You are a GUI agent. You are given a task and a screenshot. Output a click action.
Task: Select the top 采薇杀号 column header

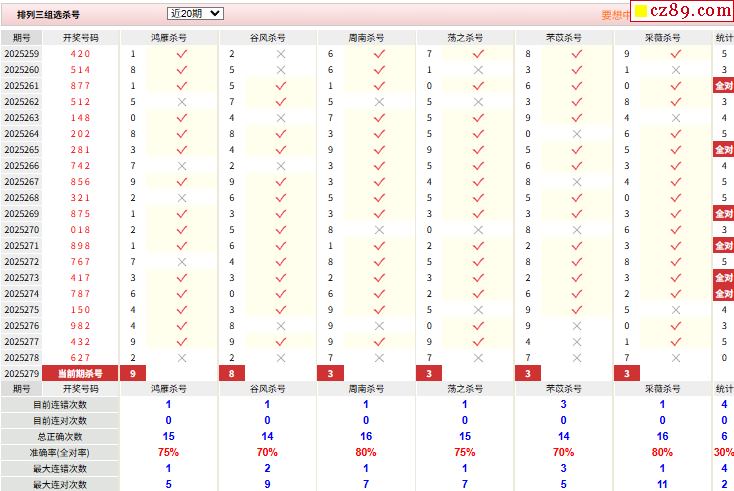coord(662,37)
